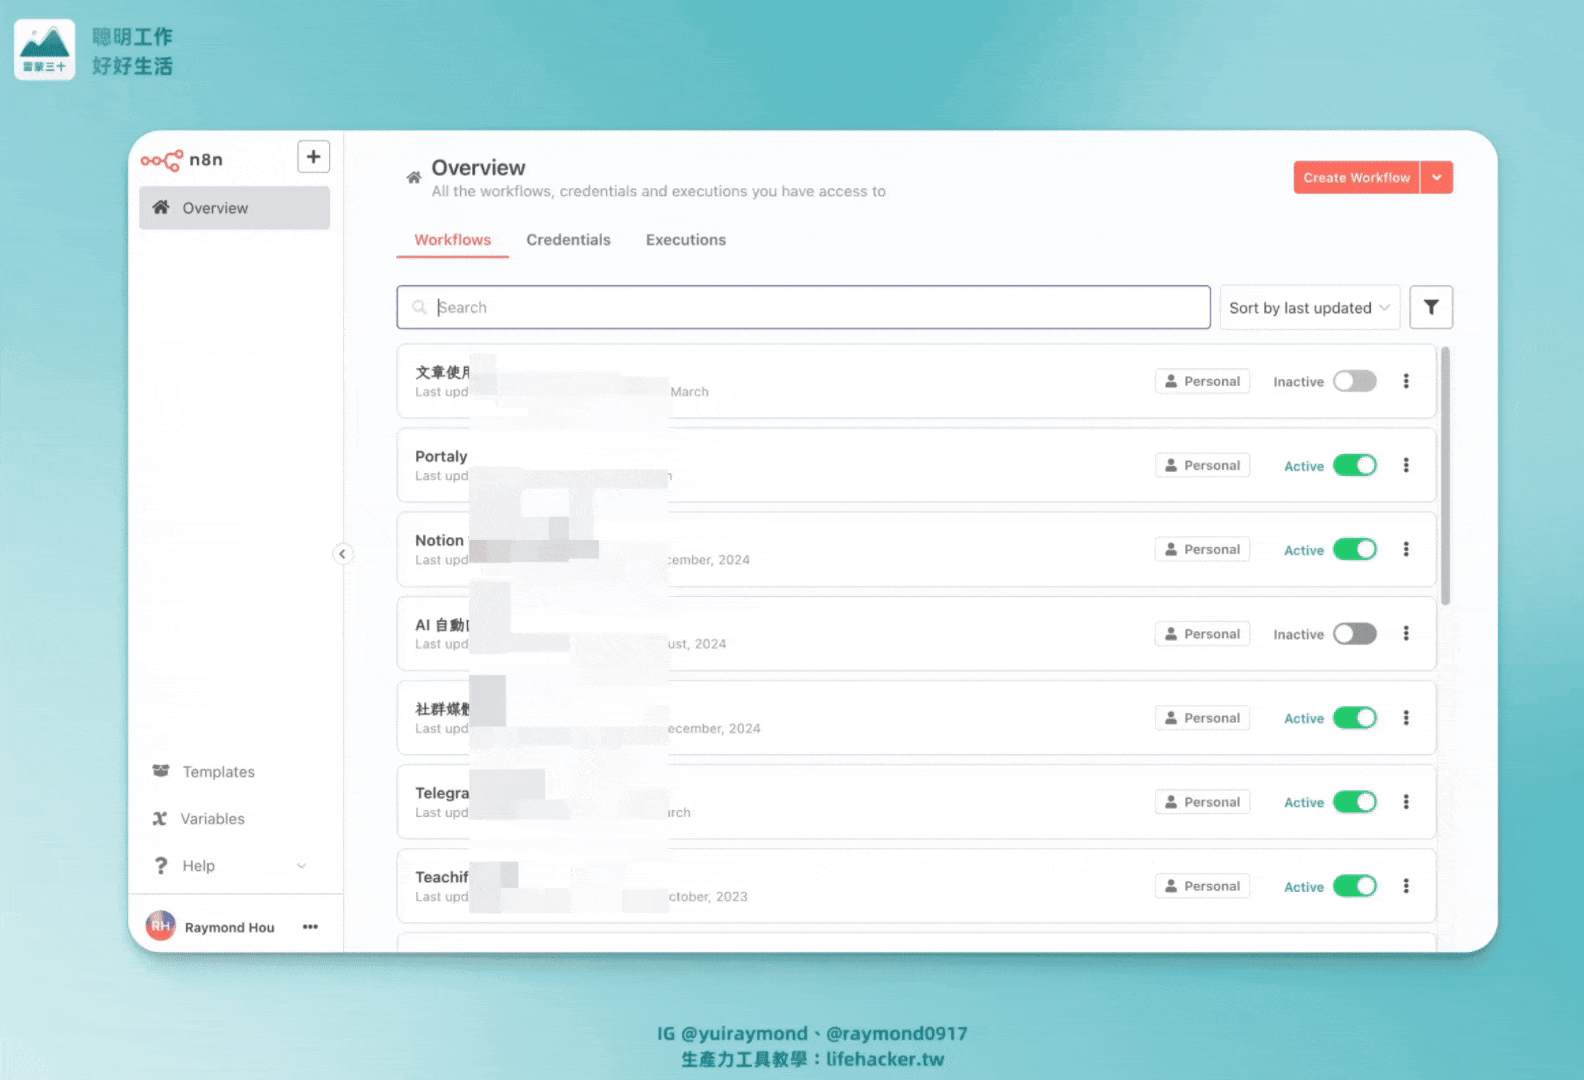Image resolution: width=1584 pixels, height=1080 pixels.
Task: Click the mountain logo in top-left corner
Action: (44, 49)
